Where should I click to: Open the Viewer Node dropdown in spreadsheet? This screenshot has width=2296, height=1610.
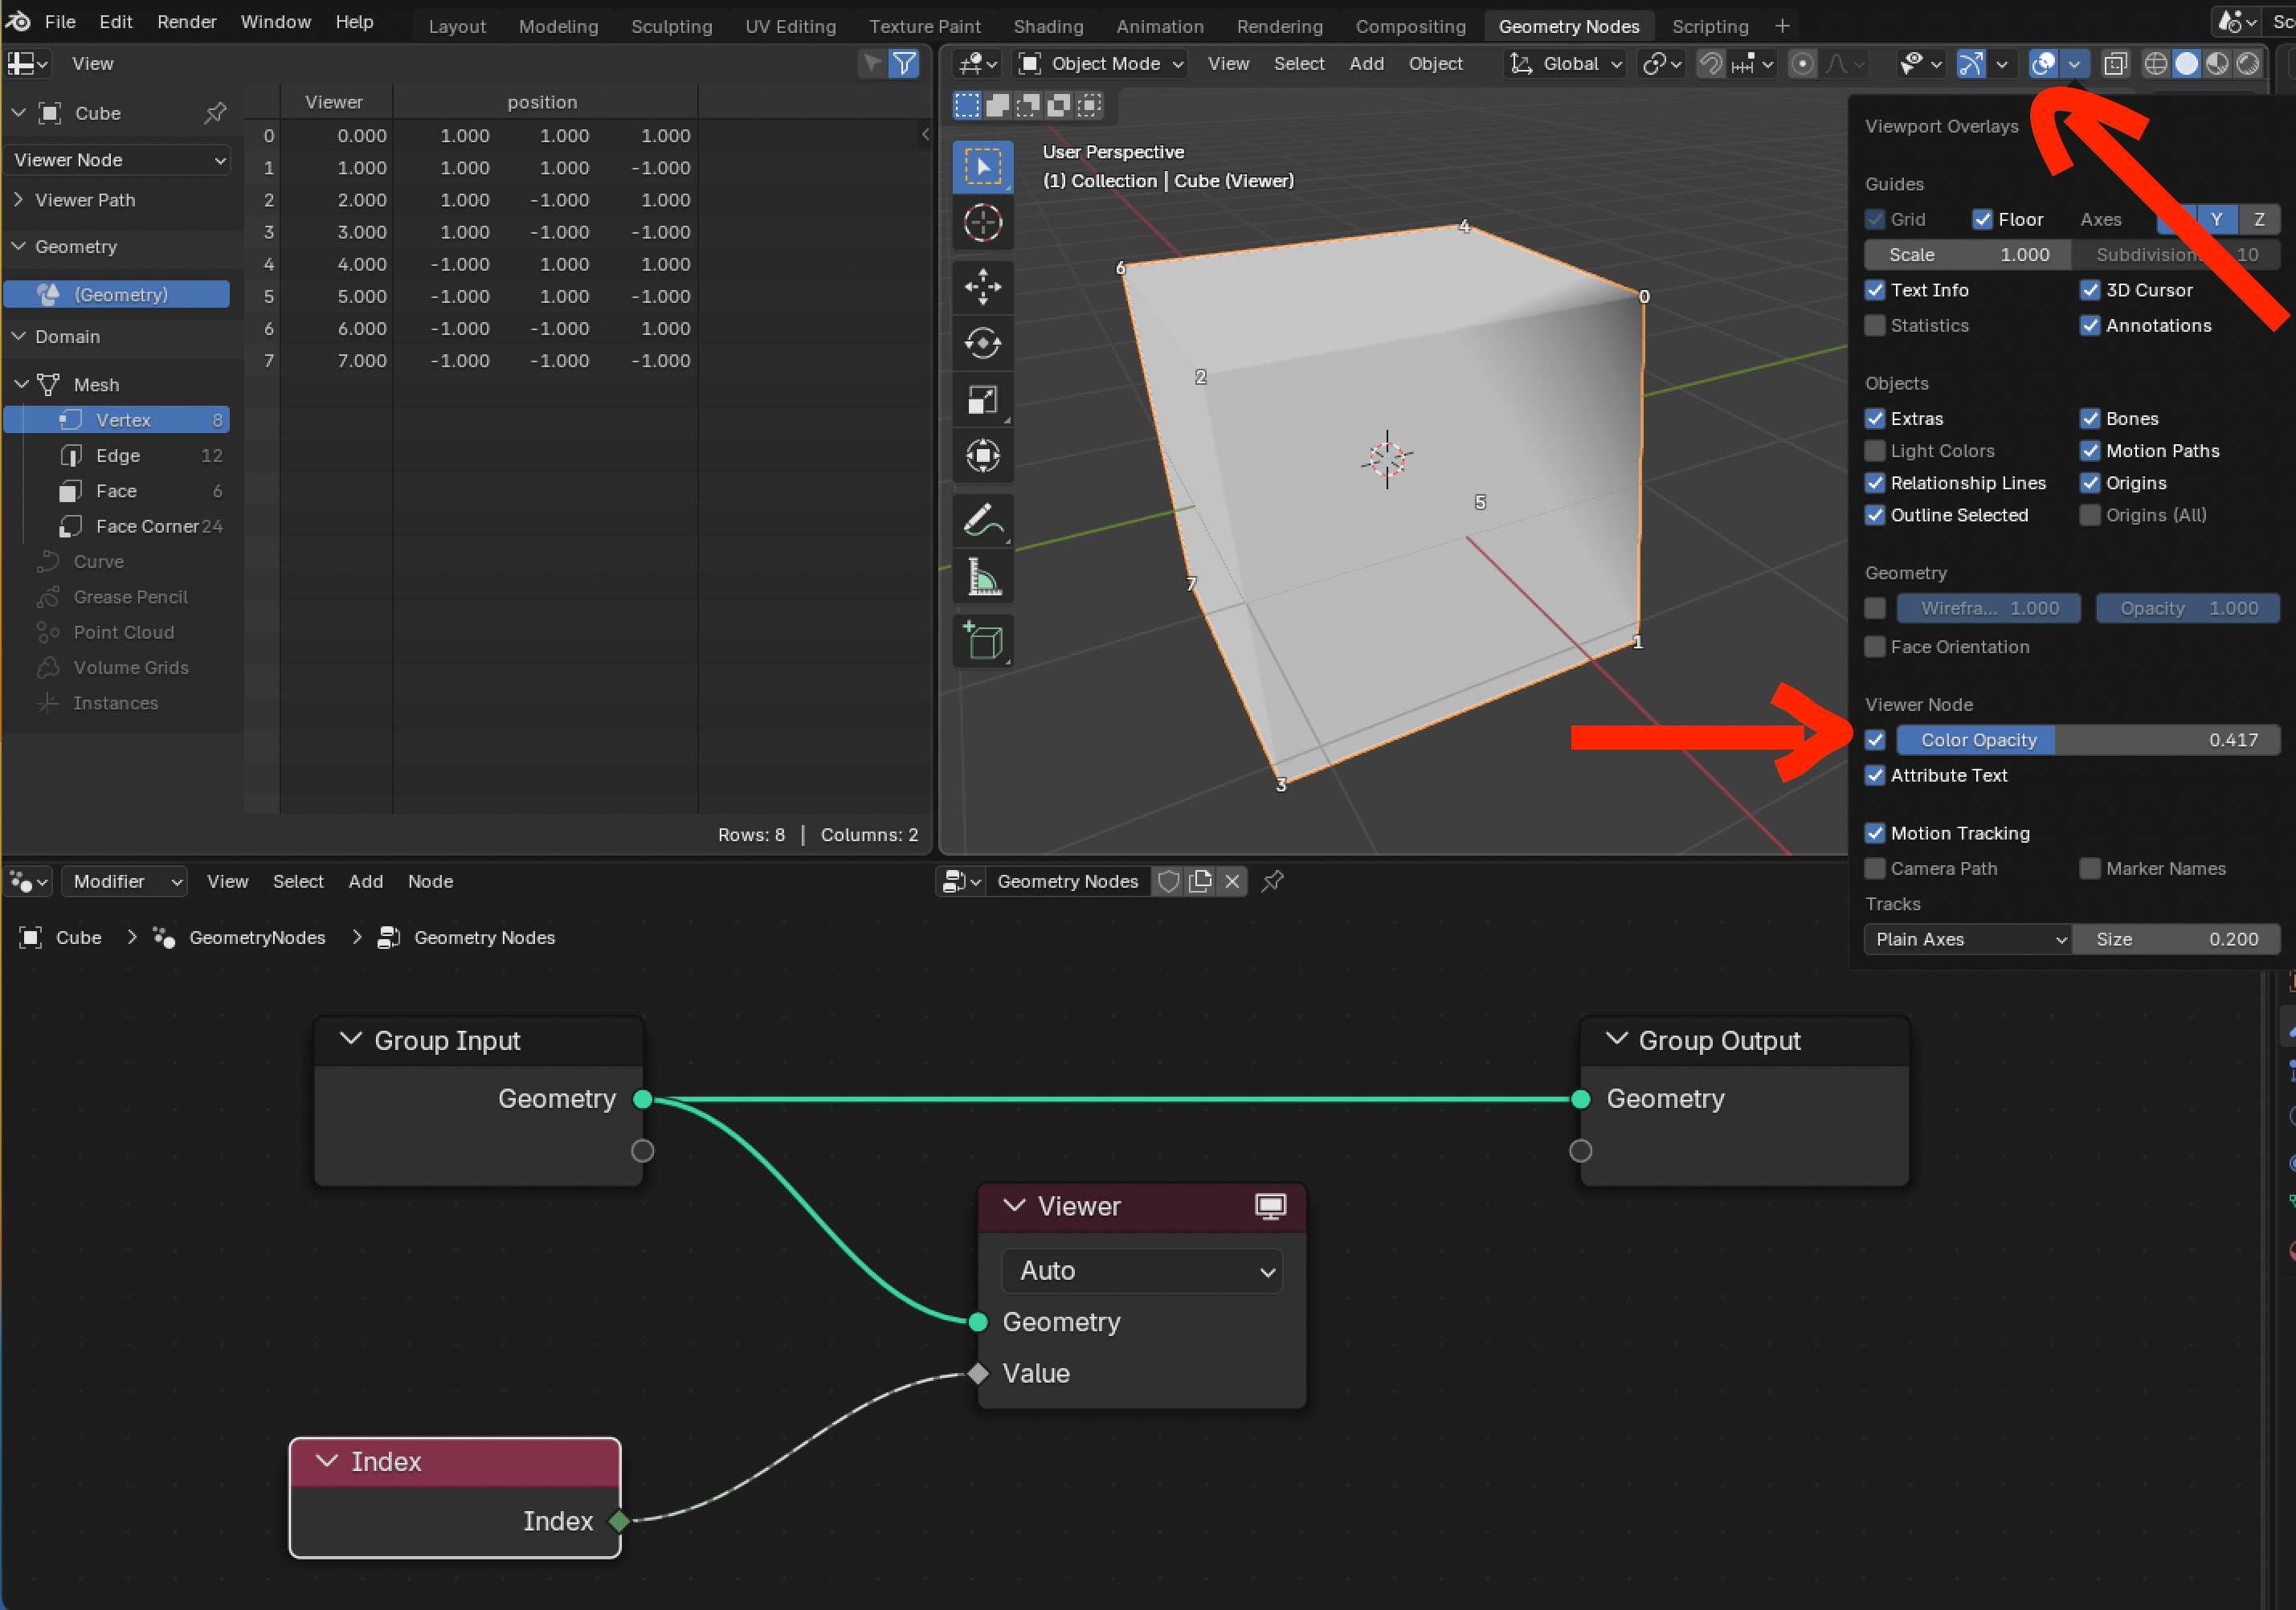(x=118, y=160)
